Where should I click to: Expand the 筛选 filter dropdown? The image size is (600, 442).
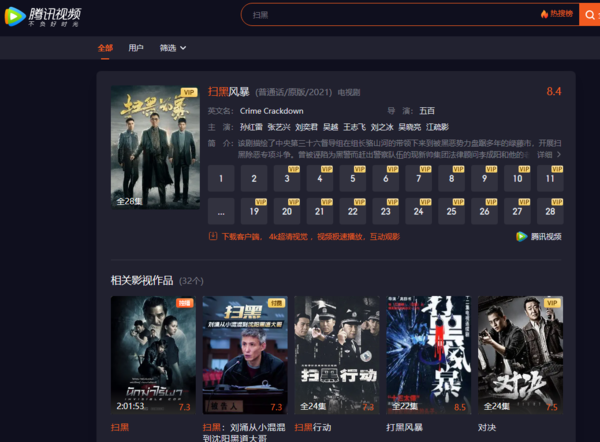coord(173,48)
